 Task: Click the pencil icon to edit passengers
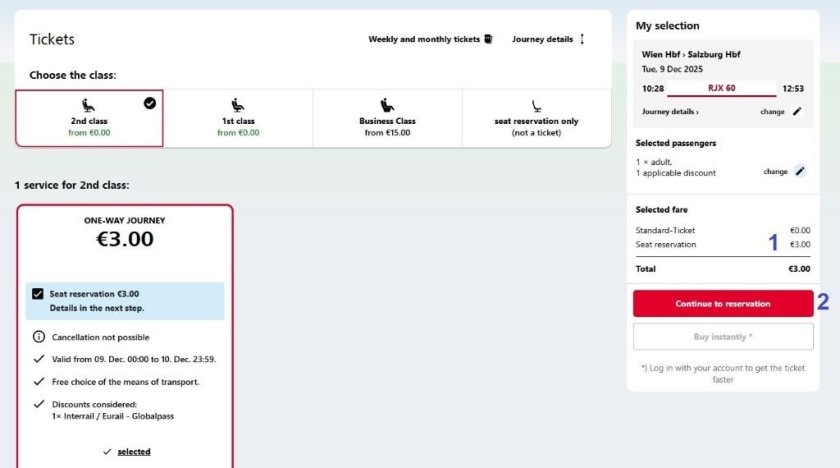pos(800,171)
